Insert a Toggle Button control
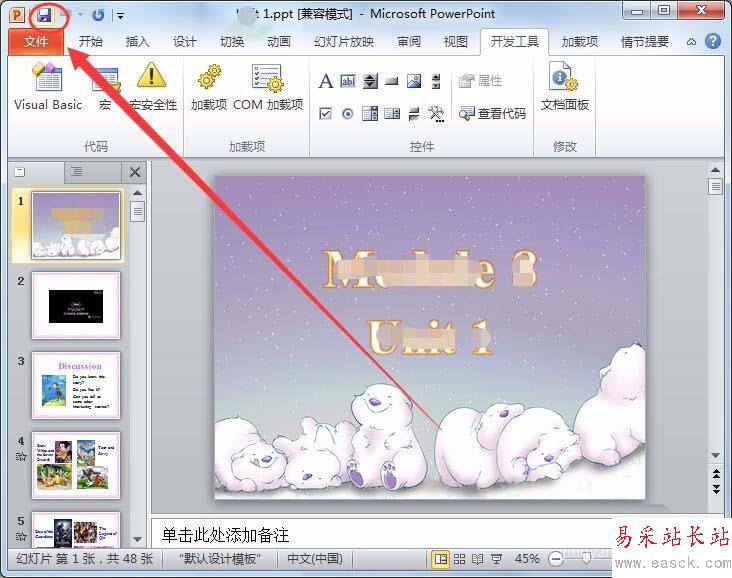The image size is (732, 578). 414,113
